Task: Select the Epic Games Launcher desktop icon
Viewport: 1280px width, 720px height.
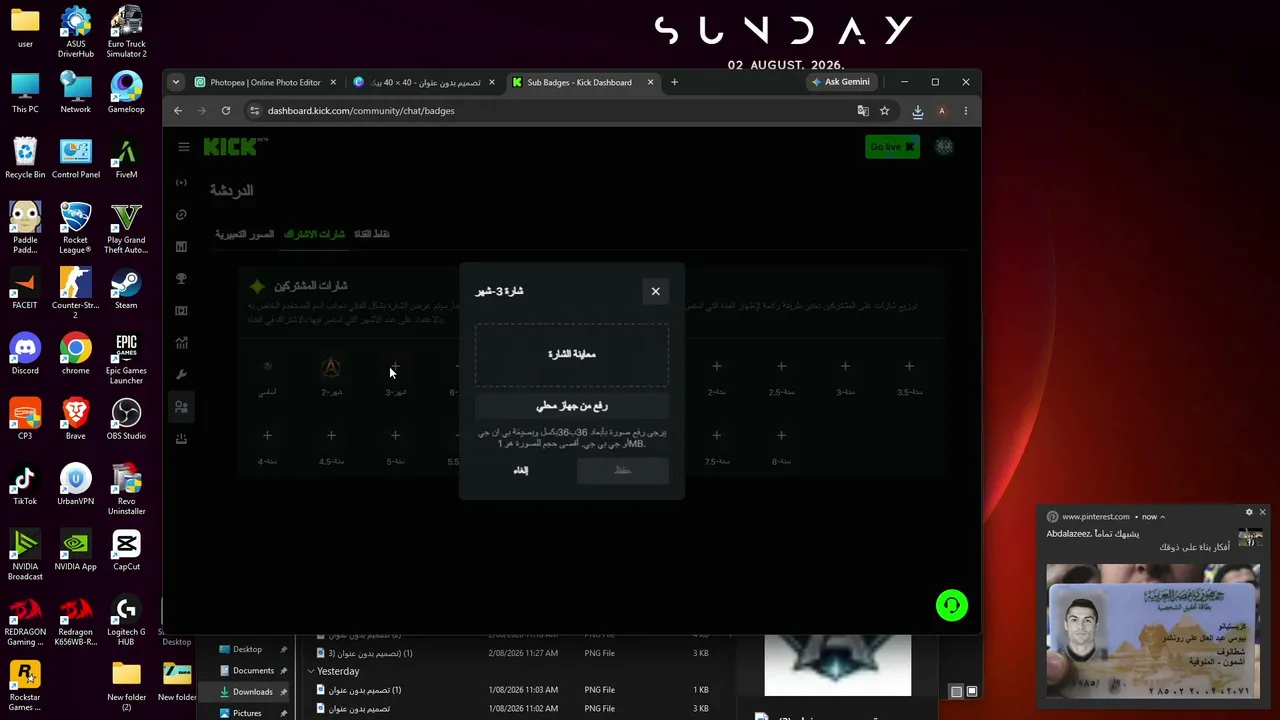Action: click(x=126, y=359)
